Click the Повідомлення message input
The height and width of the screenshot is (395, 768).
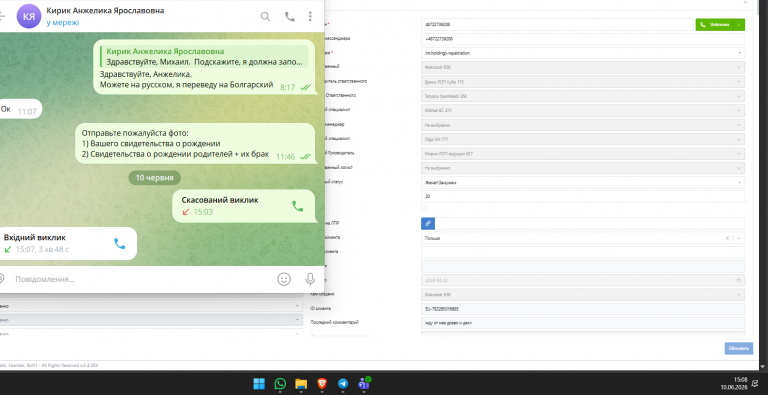point(142,279)
